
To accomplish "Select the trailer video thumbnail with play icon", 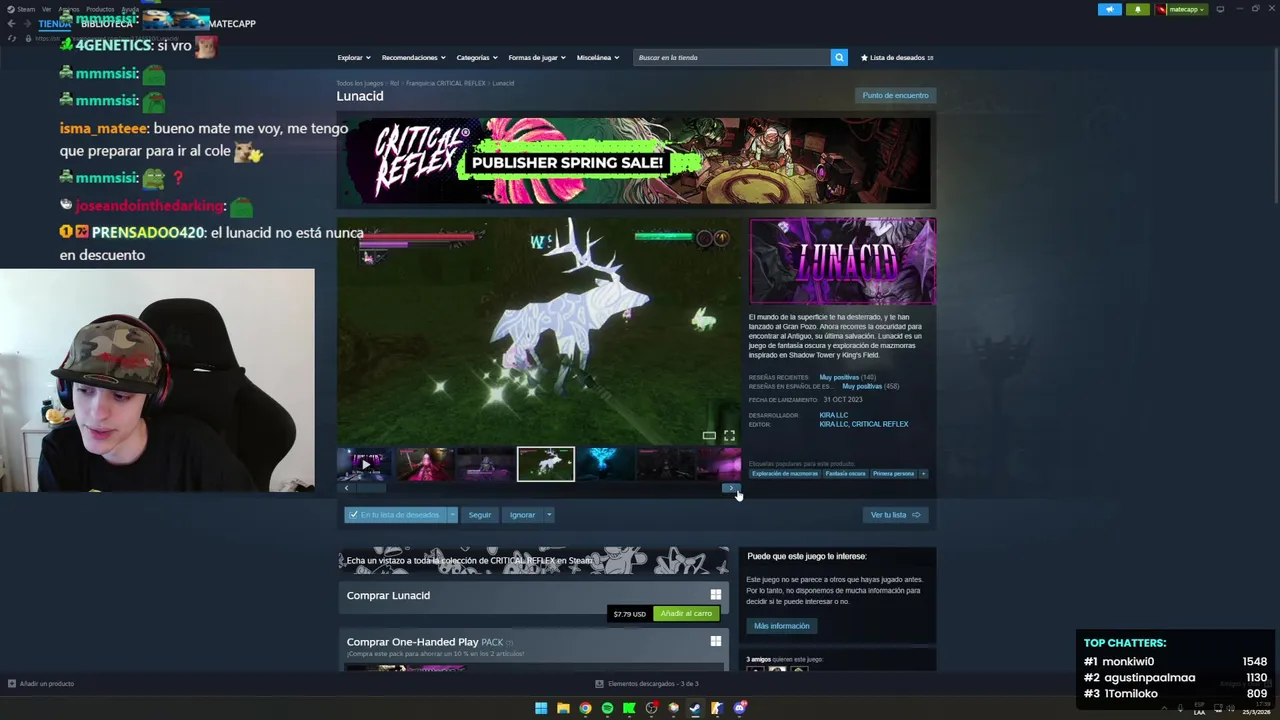I will tap(365, 464).
